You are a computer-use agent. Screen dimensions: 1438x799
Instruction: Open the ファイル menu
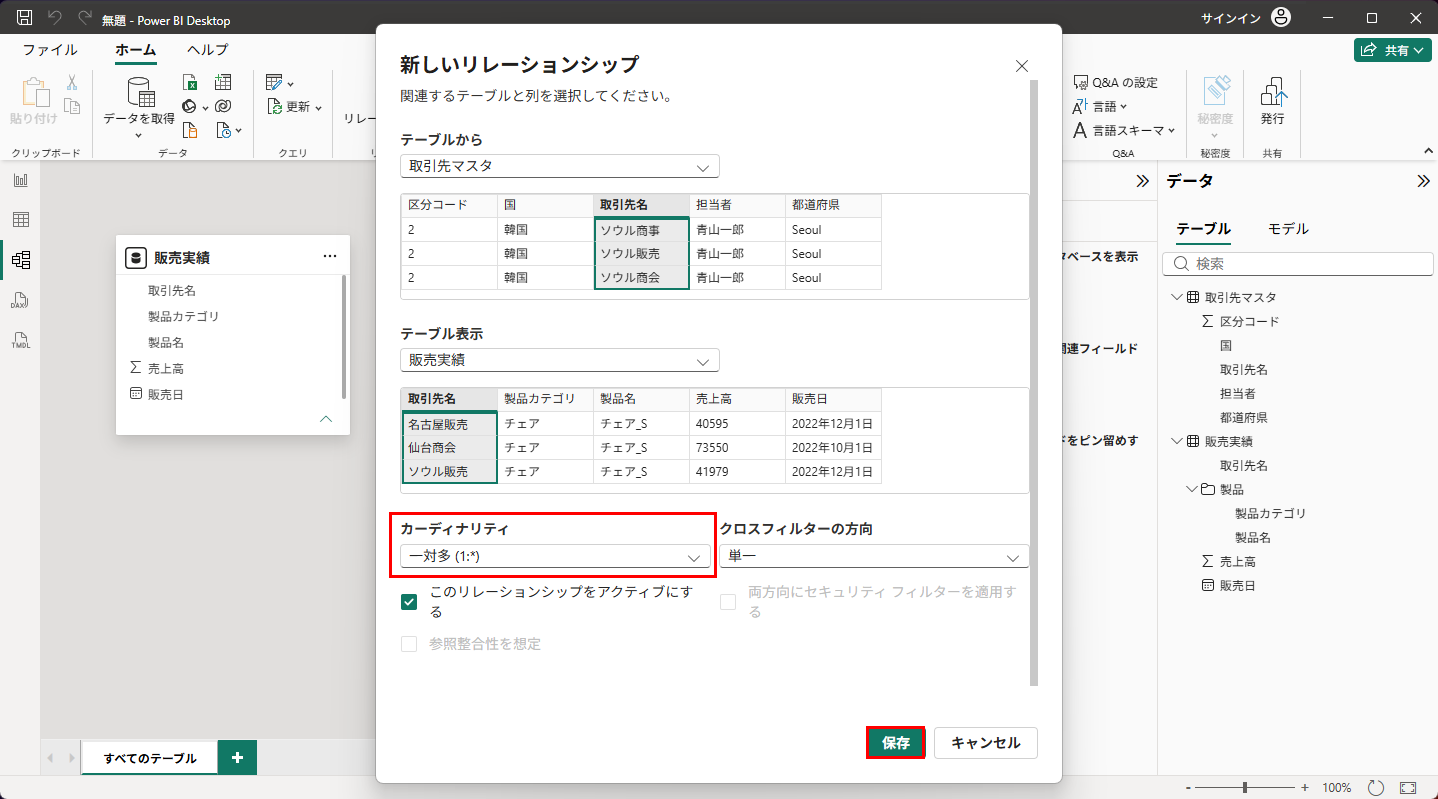(x=50, y=49)
